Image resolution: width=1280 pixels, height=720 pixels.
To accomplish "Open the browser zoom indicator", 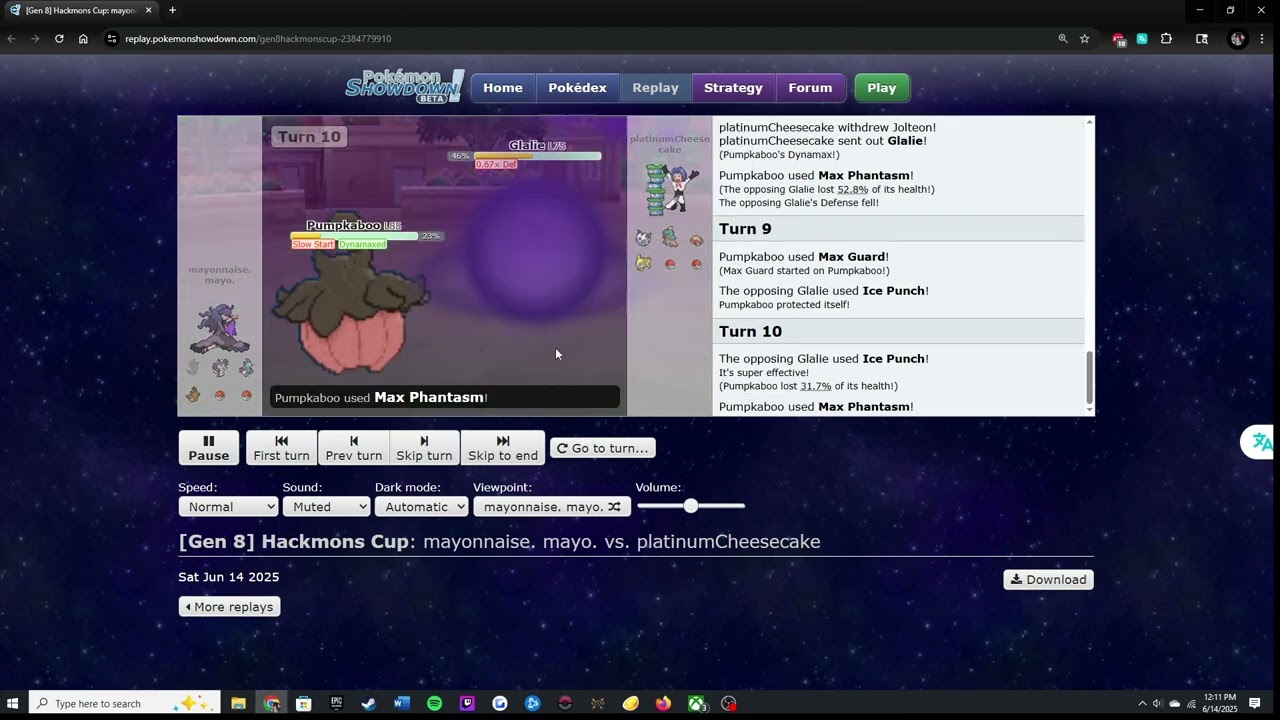I will click(x=1062, y=39).
